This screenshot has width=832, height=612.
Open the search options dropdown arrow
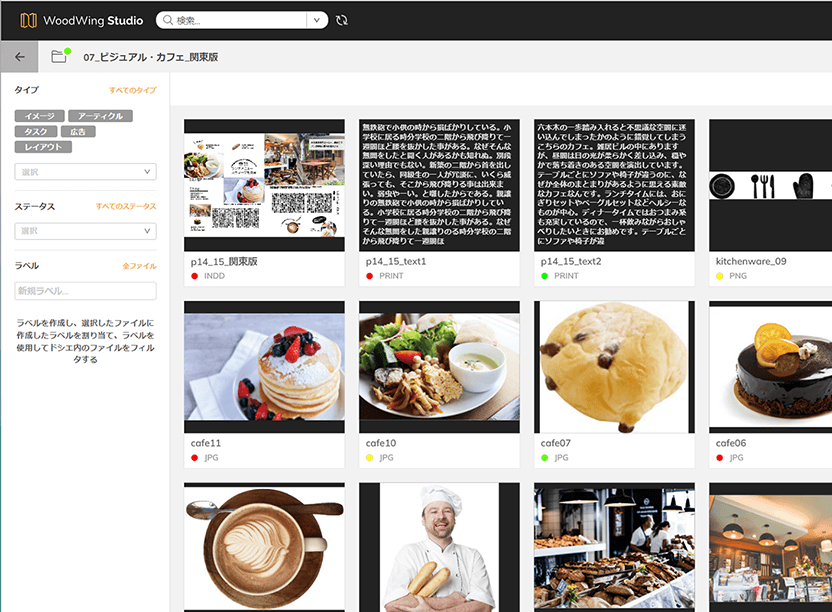click(x=317, y=20)
